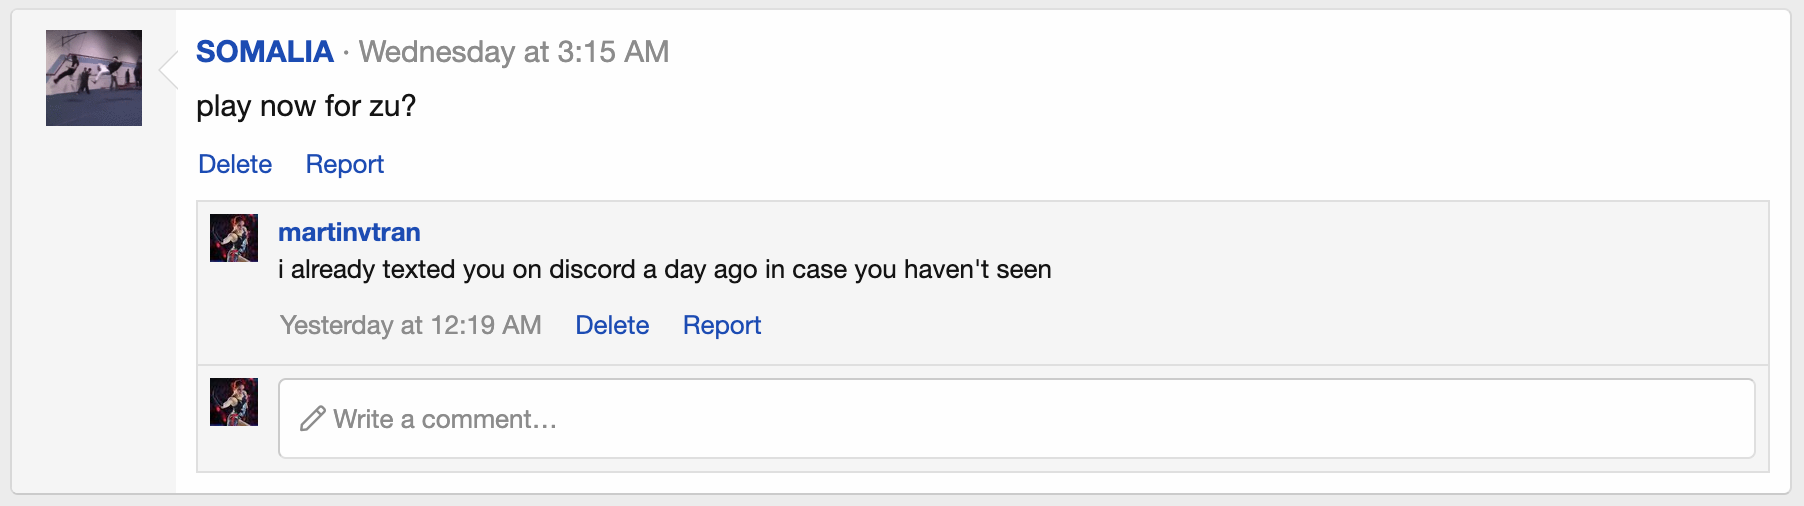Click blank area right of SOMALIA's timestamp

click(x=1200, y=52)
